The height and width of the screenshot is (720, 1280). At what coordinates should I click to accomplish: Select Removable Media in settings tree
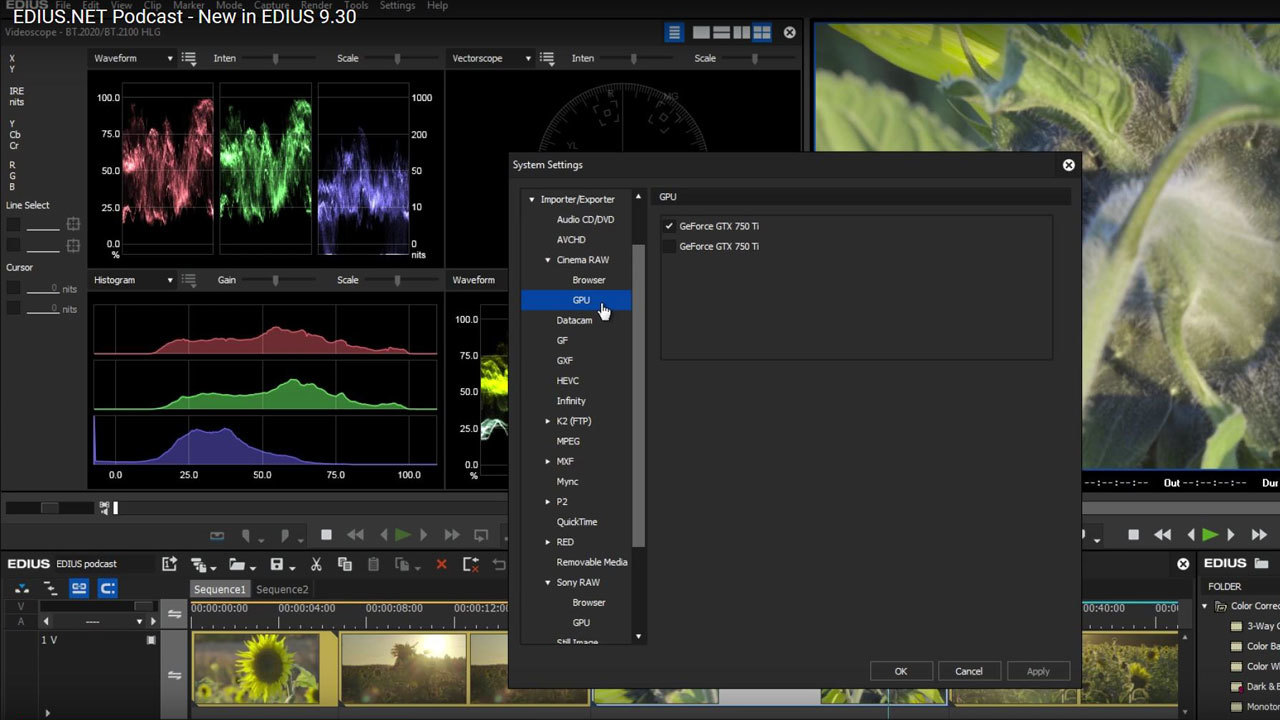coord(592,562)
